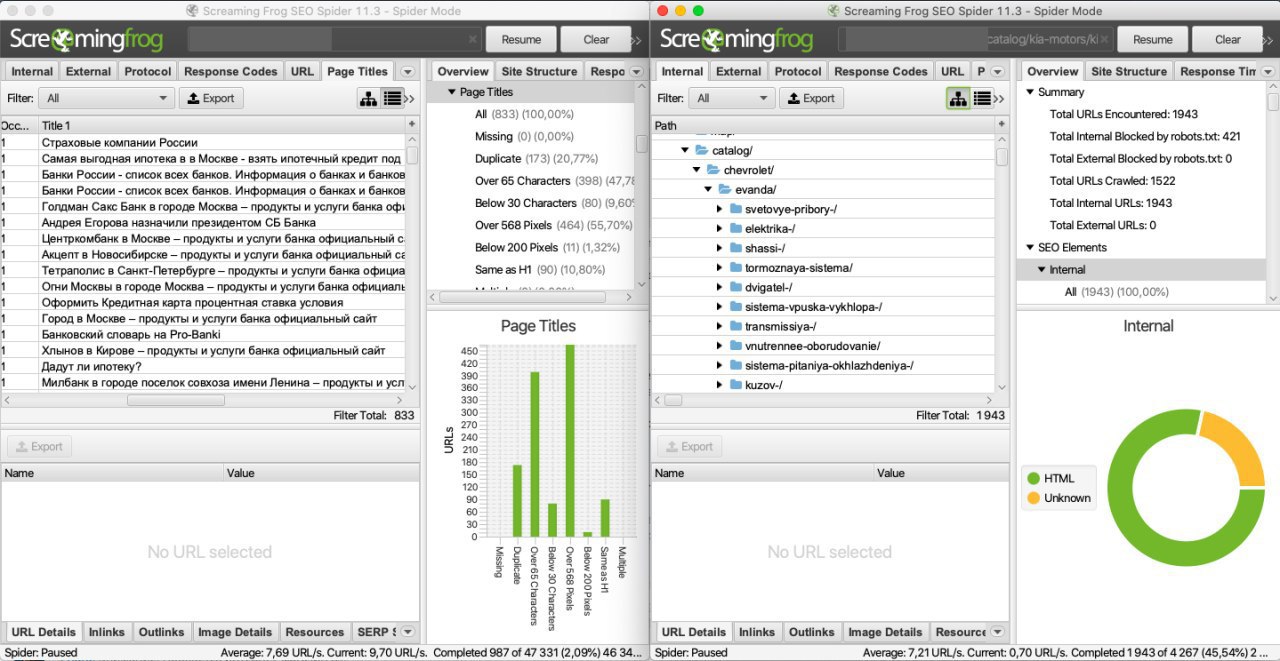Viewport: 1280px width, 661px height.
Task: Open Response Codes tab in left window
Action: 231,72
